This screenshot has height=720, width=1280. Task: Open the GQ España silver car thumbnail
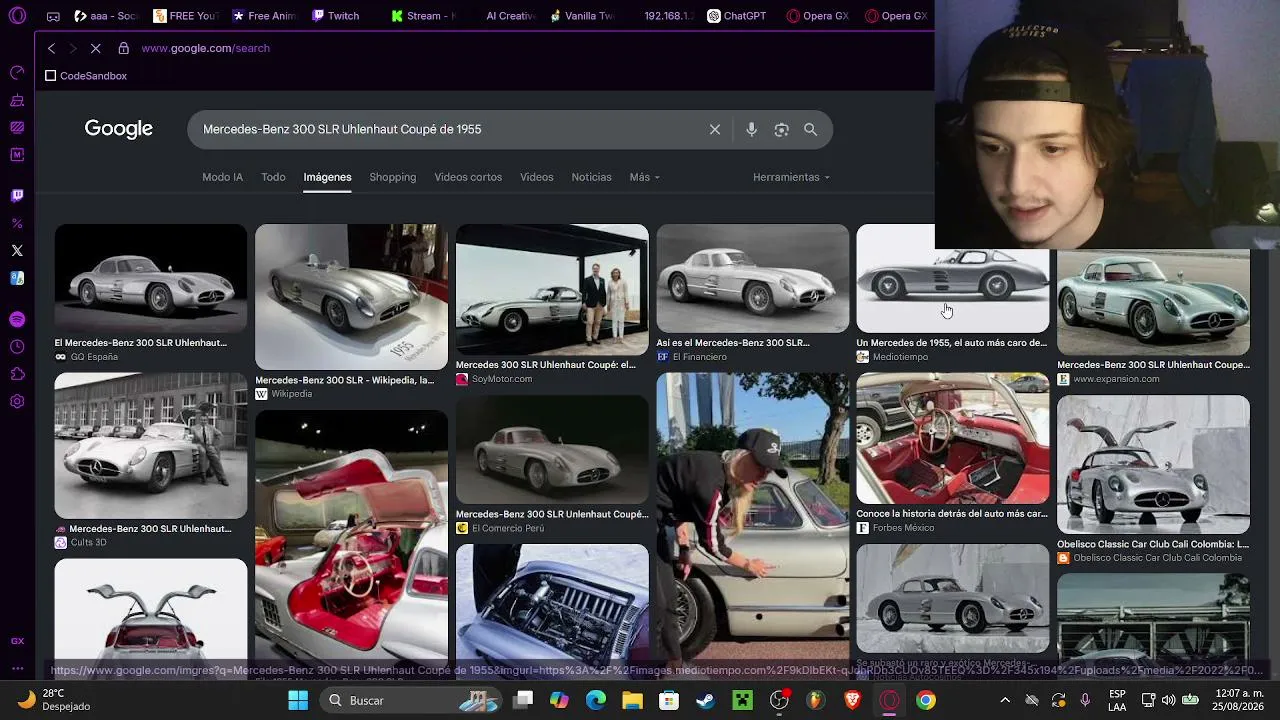tap(151, 278)
